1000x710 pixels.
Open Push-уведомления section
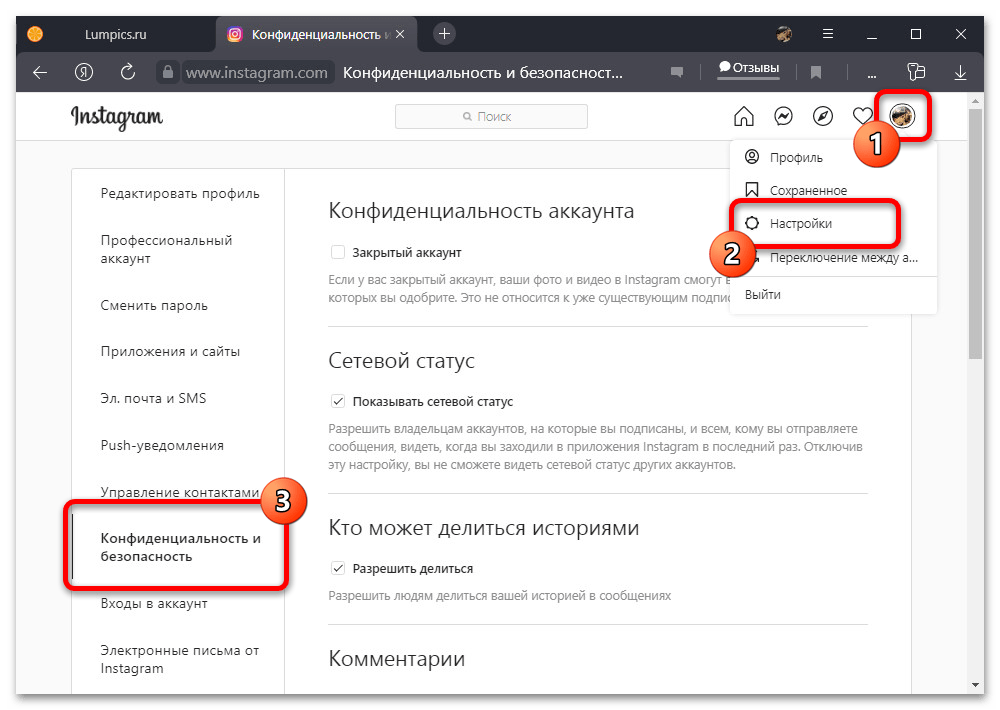tap(162, 445)
